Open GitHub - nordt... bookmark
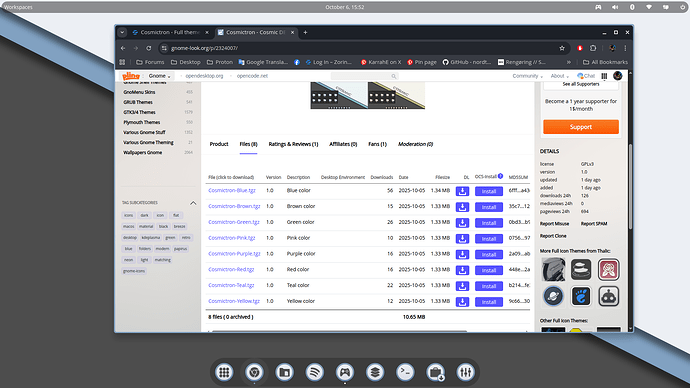The height and width of the screenshot is (388, 690). 466,62
